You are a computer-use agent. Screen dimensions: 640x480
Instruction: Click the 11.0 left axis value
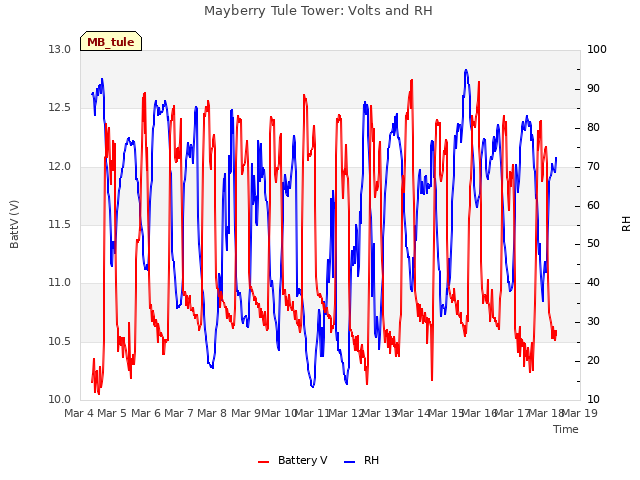pyautogui.click(x=60, y=283)
